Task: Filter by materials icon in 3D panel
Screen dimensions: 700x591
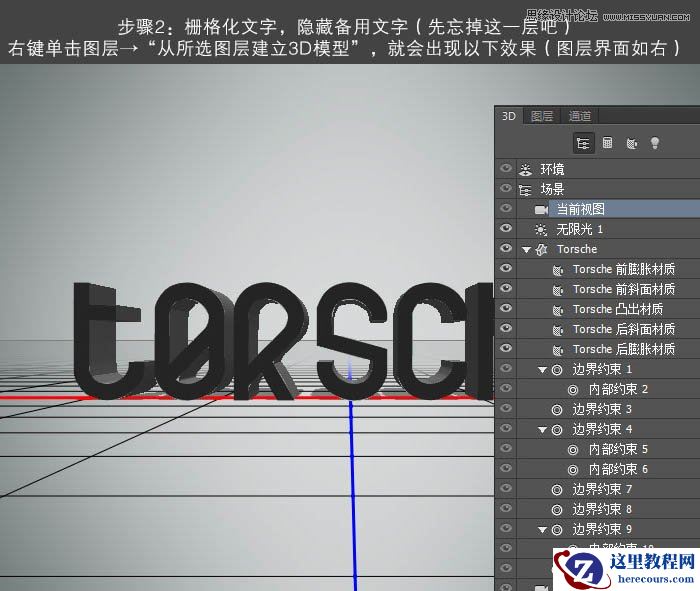Action: [x=632, y=144]
